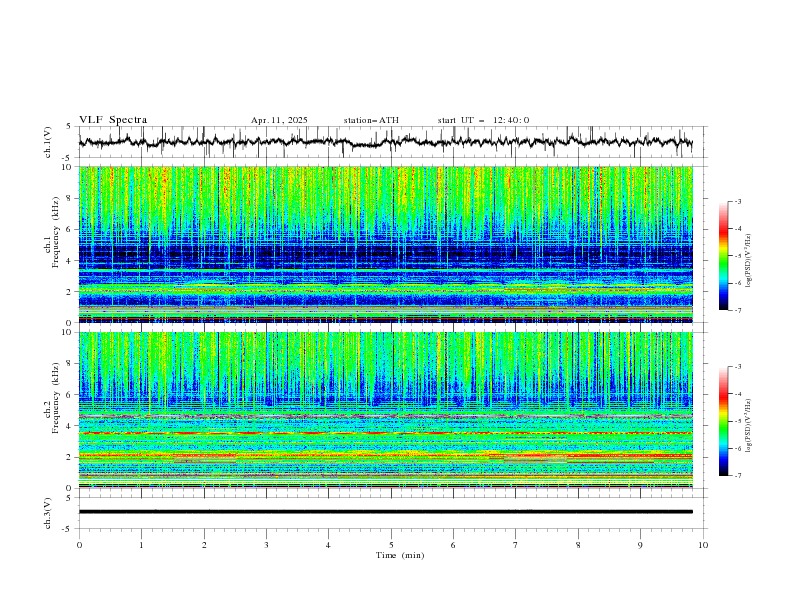Screen dimensions: 792x612
Task: Click the "-5" tick on ch.3(V) axis
Action: point(68,529)
